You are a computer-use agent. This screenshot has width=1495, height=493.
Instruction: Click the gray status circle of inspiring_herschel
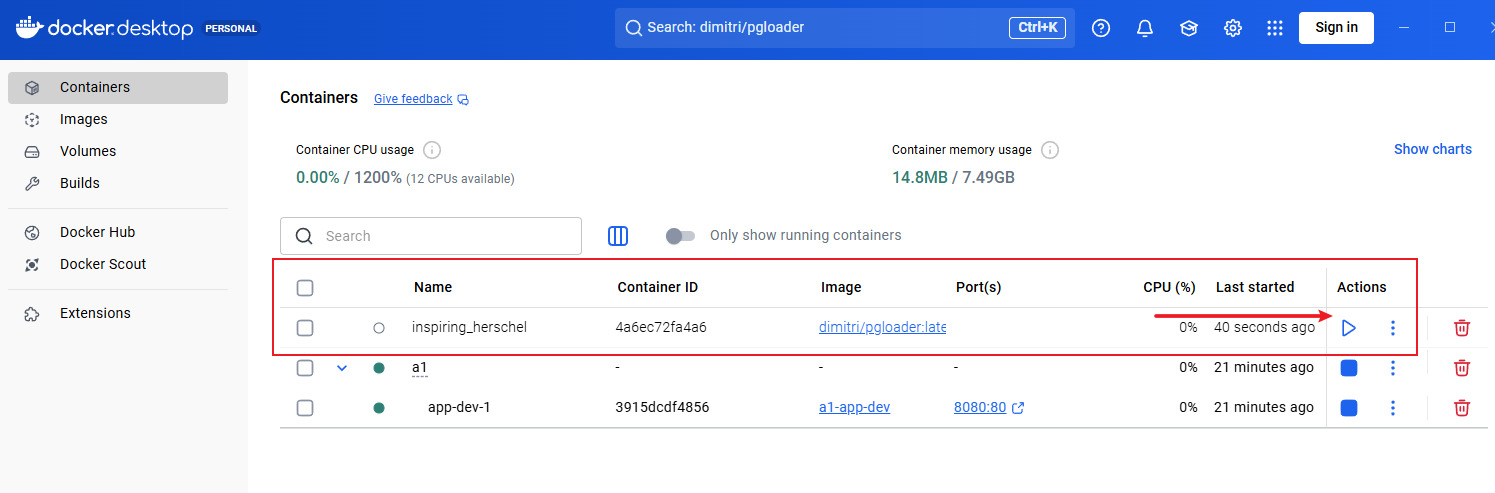[x=379, y=328]
